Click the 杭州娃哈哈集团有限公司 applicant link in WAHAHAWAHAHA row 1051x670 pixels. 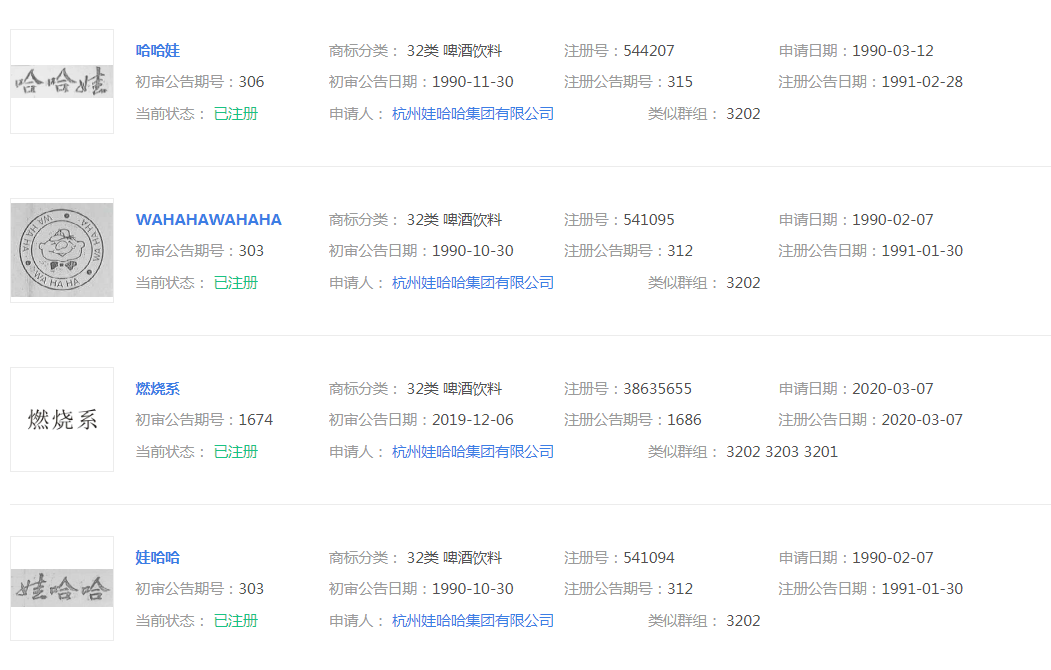point(473,283)
